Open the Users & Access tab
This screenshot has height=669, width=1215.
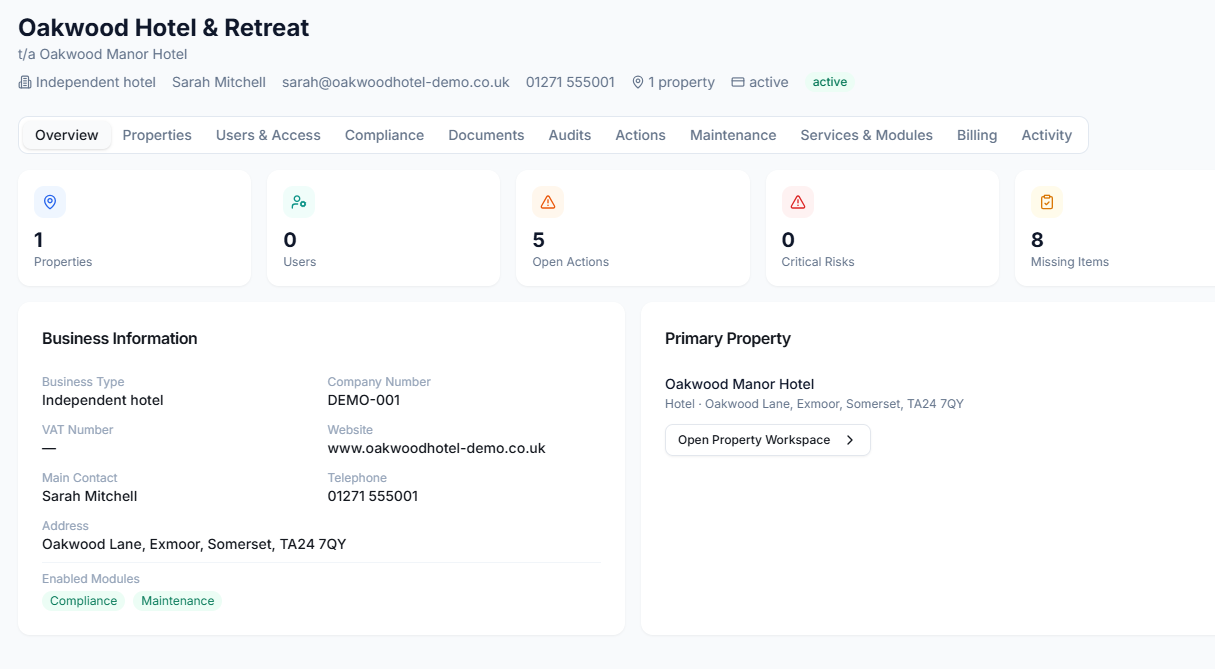click(x=268, y=135)
